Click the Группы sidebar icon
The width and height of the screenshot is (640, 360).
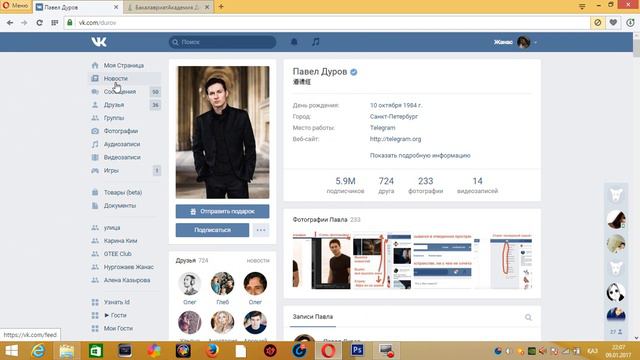pyautogui.click(x=95, y=118)
